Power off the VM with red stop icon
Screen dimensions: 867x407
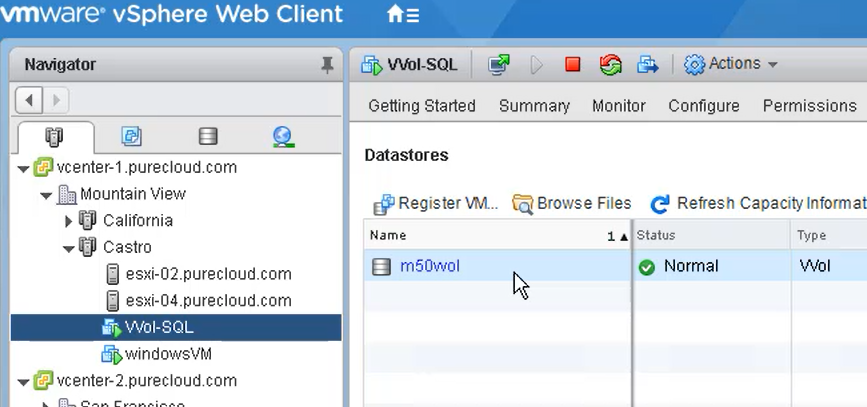tap(573, 65)
